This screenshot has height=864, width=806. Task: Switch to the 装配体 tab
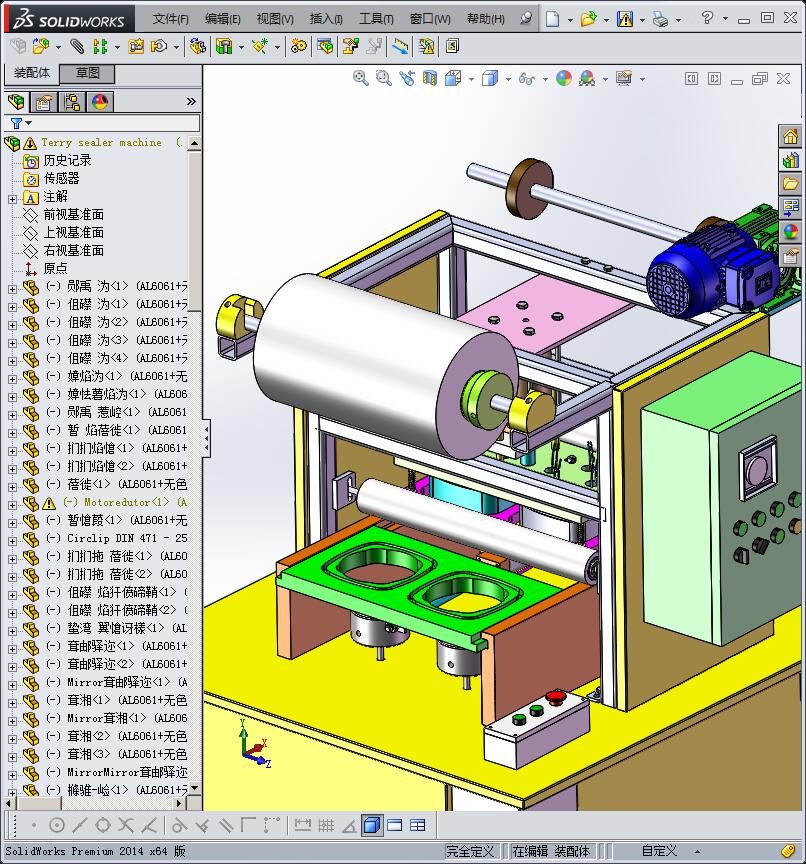coord(32,73)
